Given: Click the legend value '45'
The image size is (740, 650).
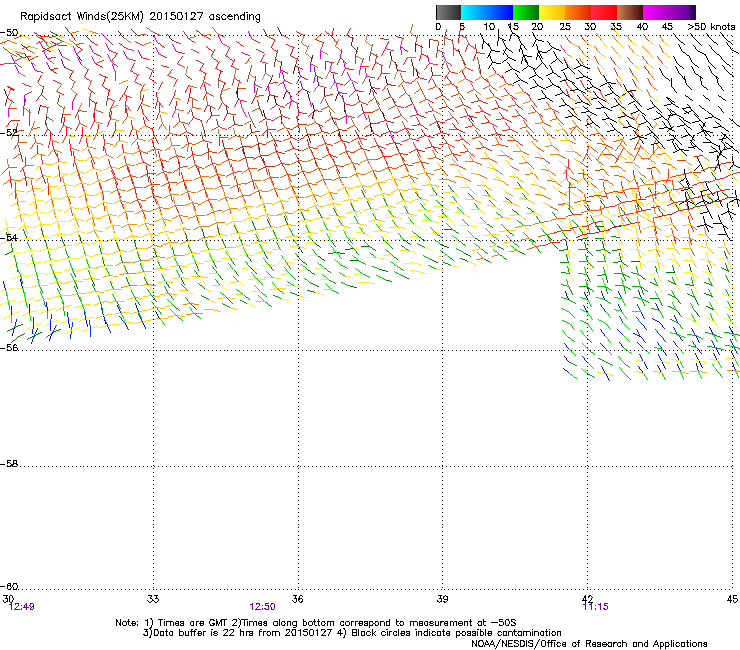Looking at the screenshot, I should tap(667, 27).
